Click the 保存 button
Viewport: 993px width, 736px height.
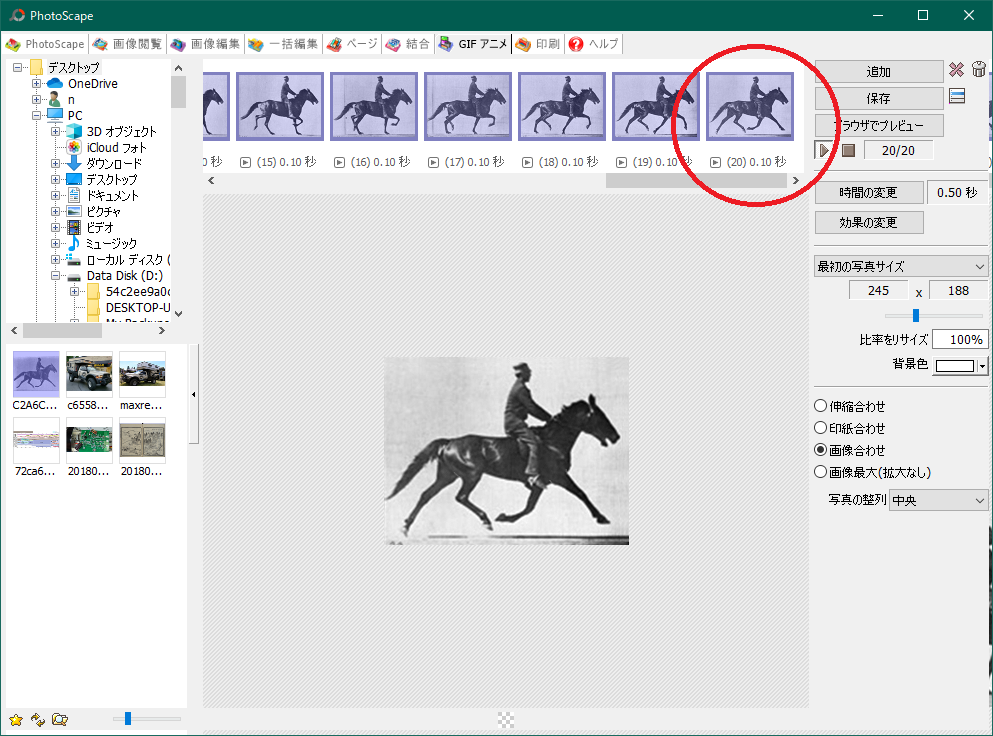(x=878, y=98)
